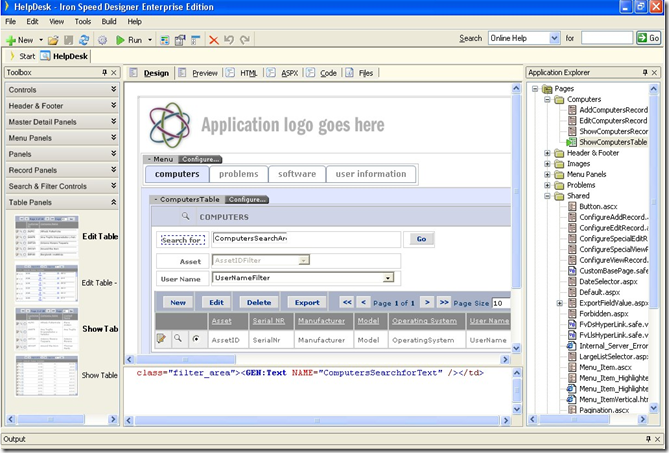The height and width of the screenshot is (453, 669).
Task: Switch to the Preview tab
Action: pos(204,73)
